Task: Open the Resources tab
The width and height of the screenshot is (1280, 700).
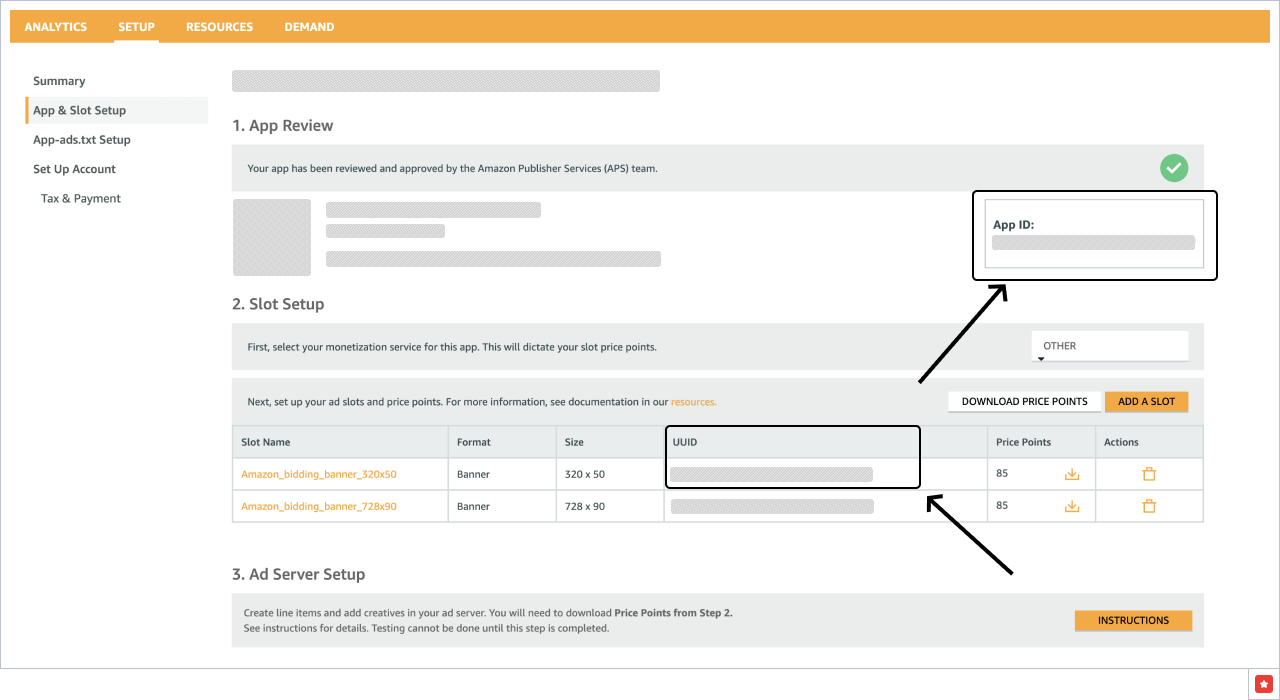Action: [x=219, y=27]
